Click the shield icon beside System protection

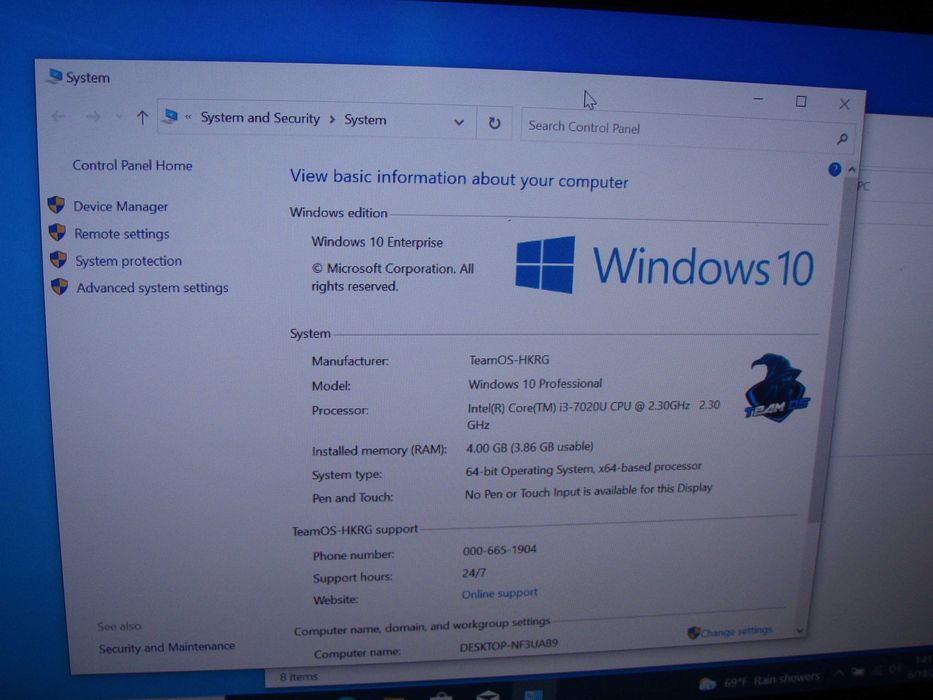click(x=58, y=260)
